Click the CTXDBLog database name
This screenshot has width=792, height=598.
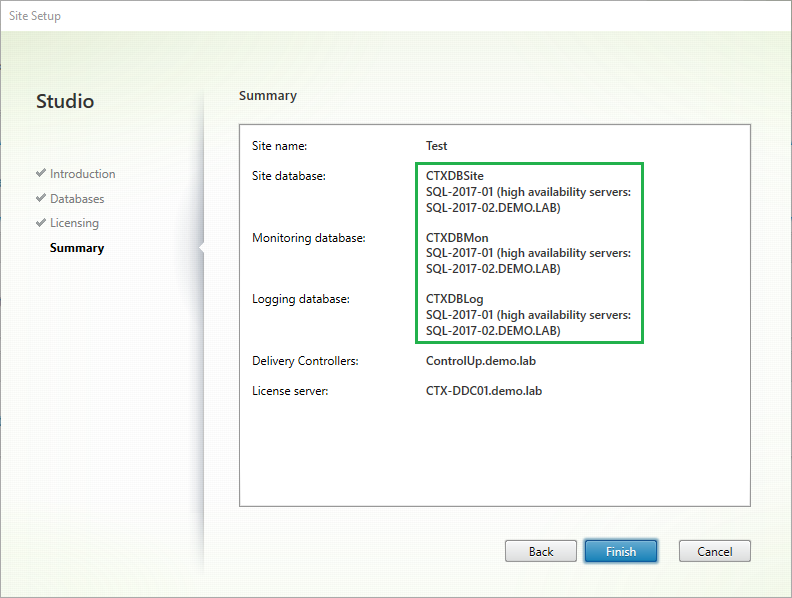pos(455,299)
